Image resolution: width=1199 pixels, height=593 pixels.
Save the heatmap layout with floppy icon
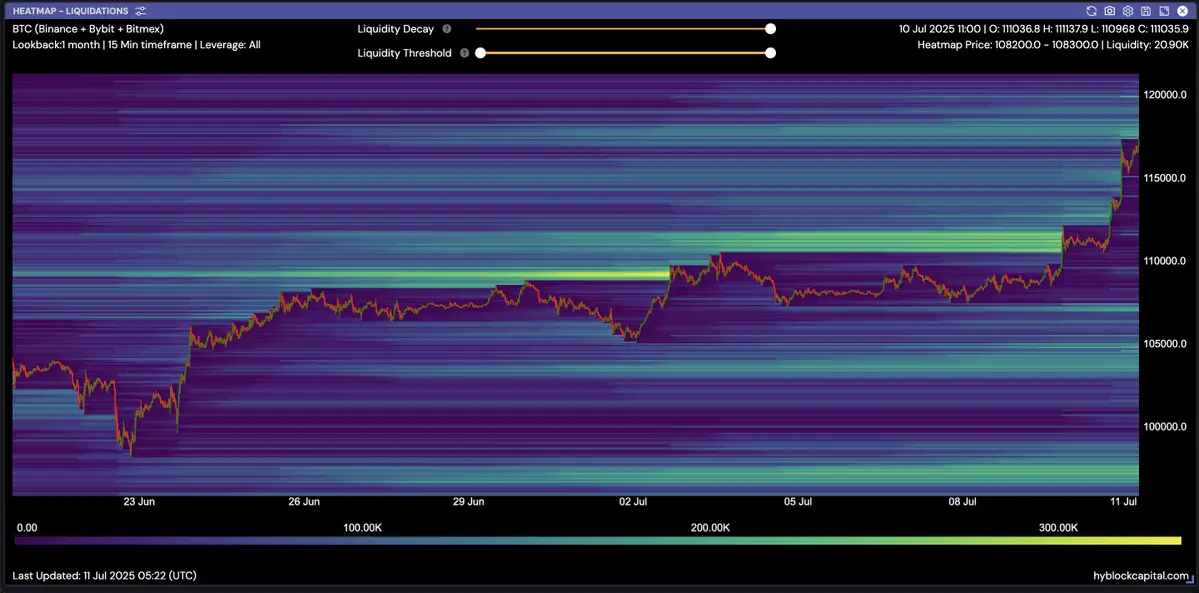(1145, 11)
